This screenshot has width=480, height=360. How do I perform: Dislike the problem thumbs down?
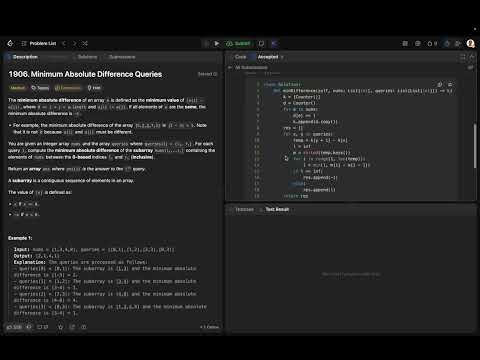coord(29,327)
